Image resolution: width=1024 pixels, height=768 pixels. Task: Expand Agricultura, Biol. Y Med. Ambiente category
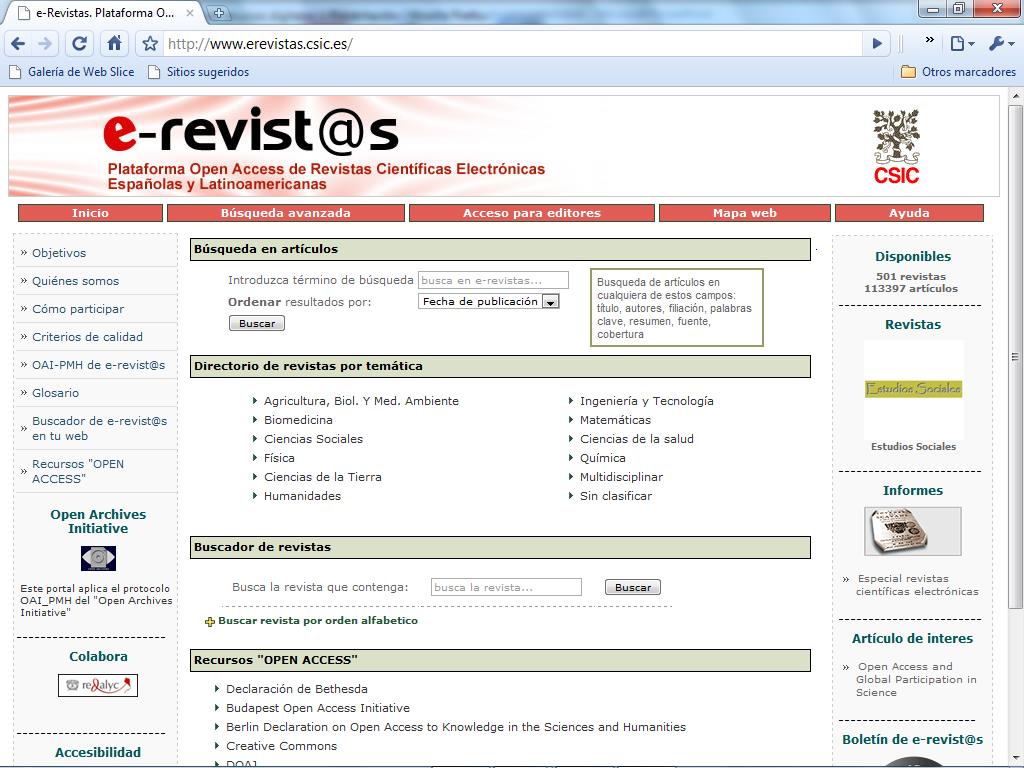click(361, 401)
